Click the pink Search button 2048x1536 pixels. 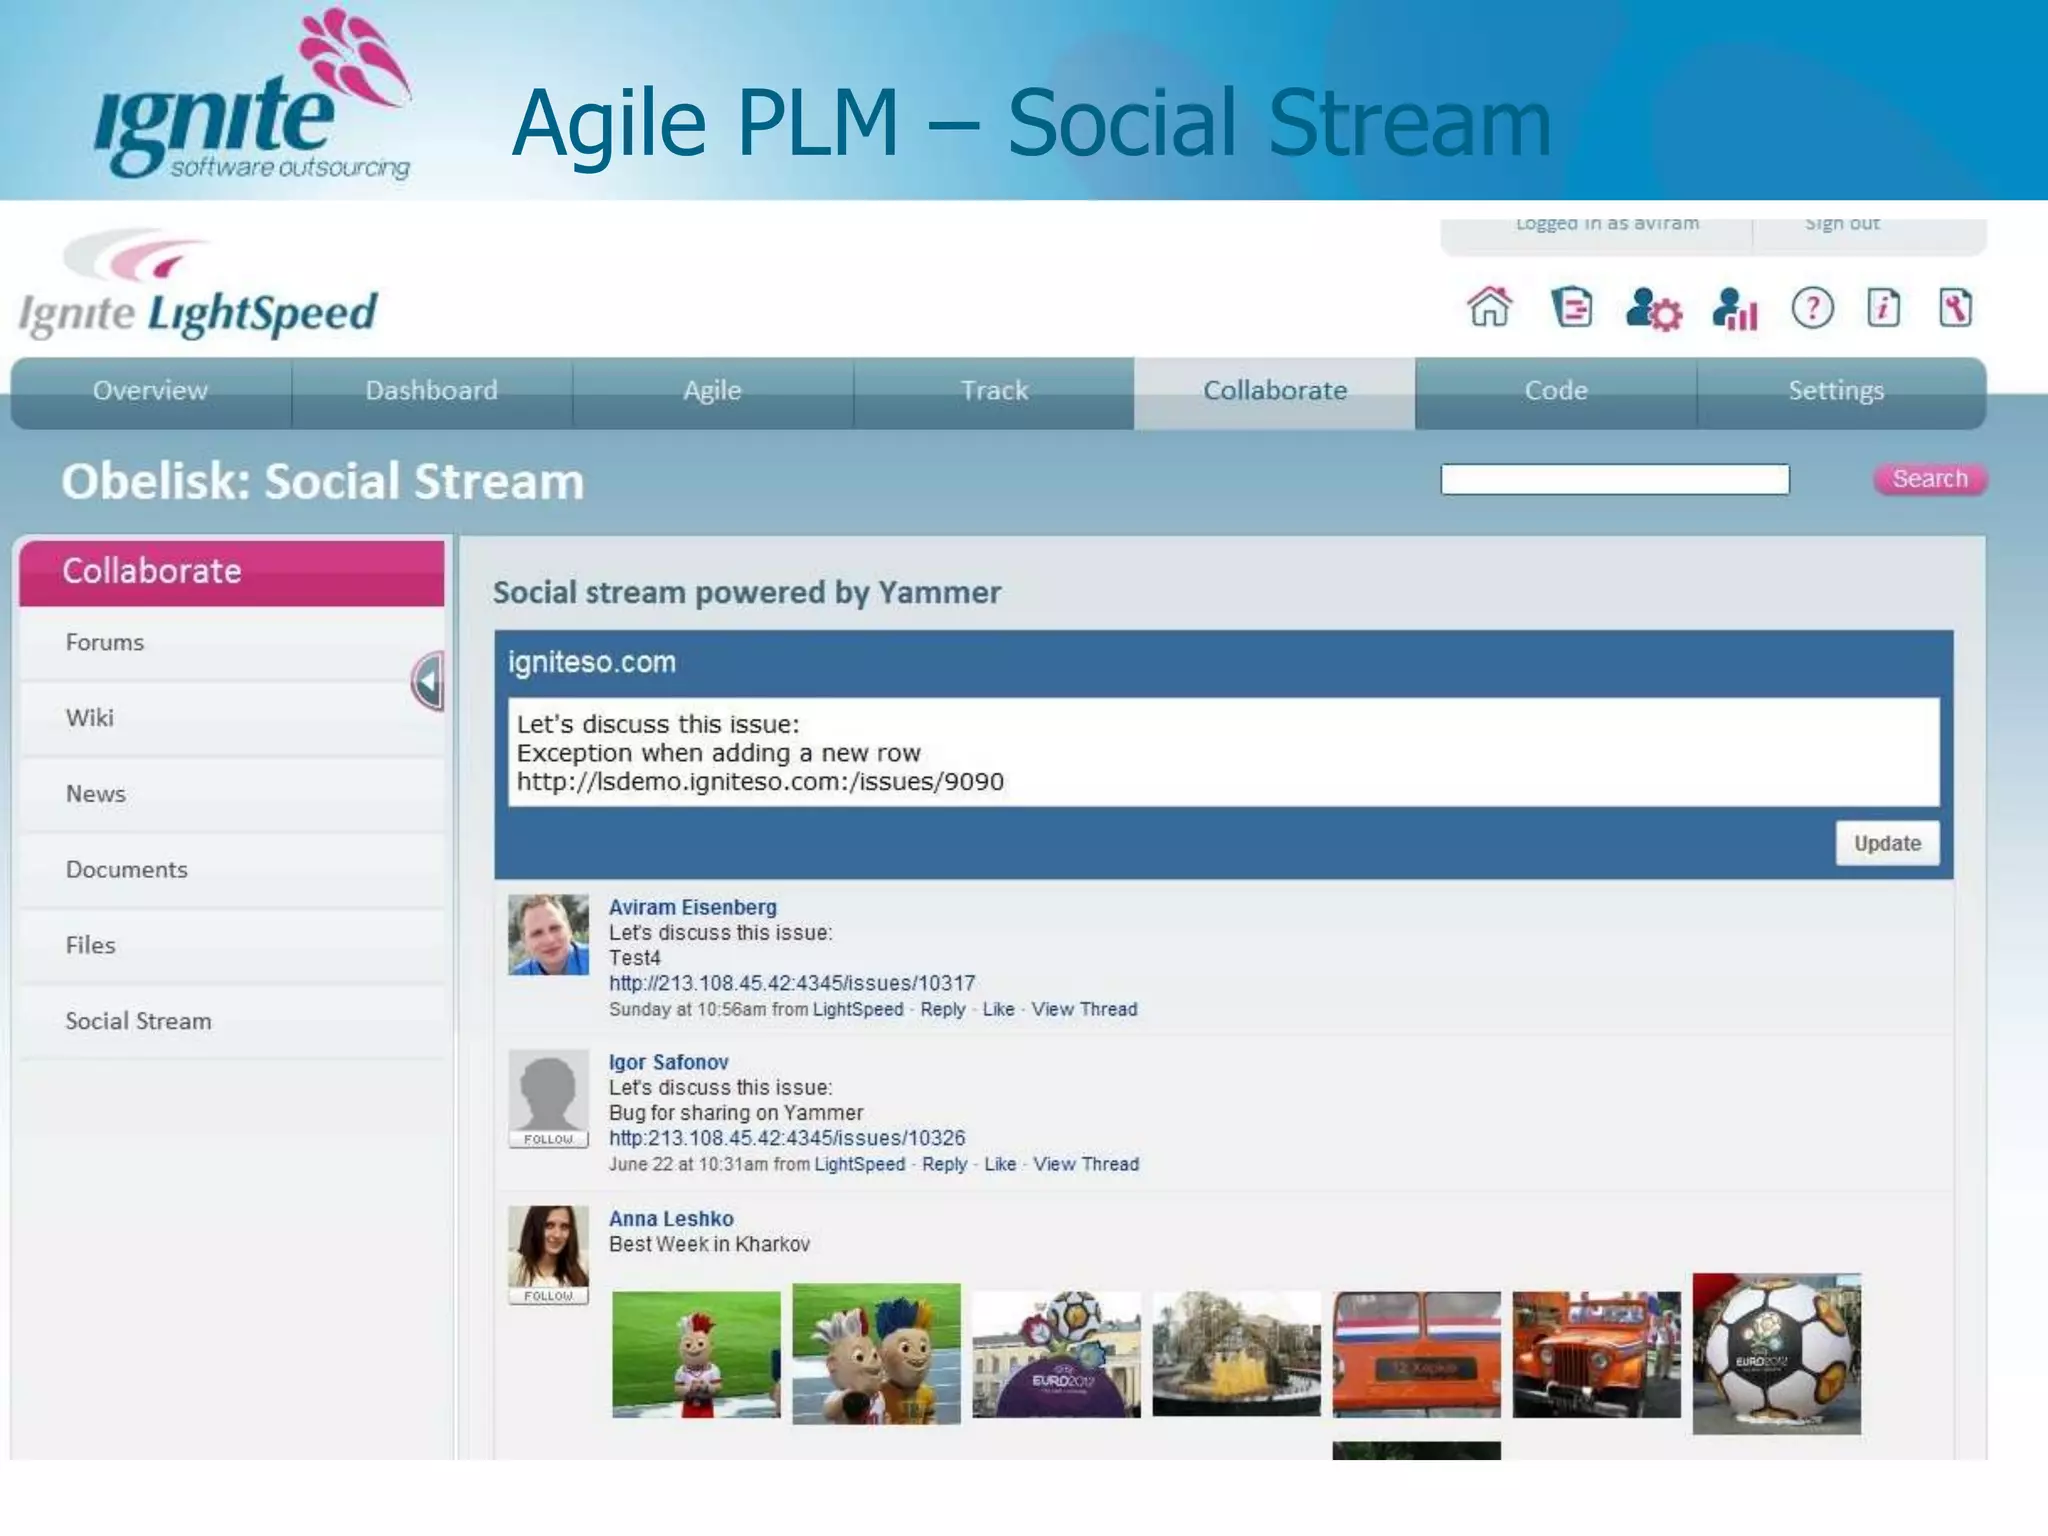[1930, 479]
